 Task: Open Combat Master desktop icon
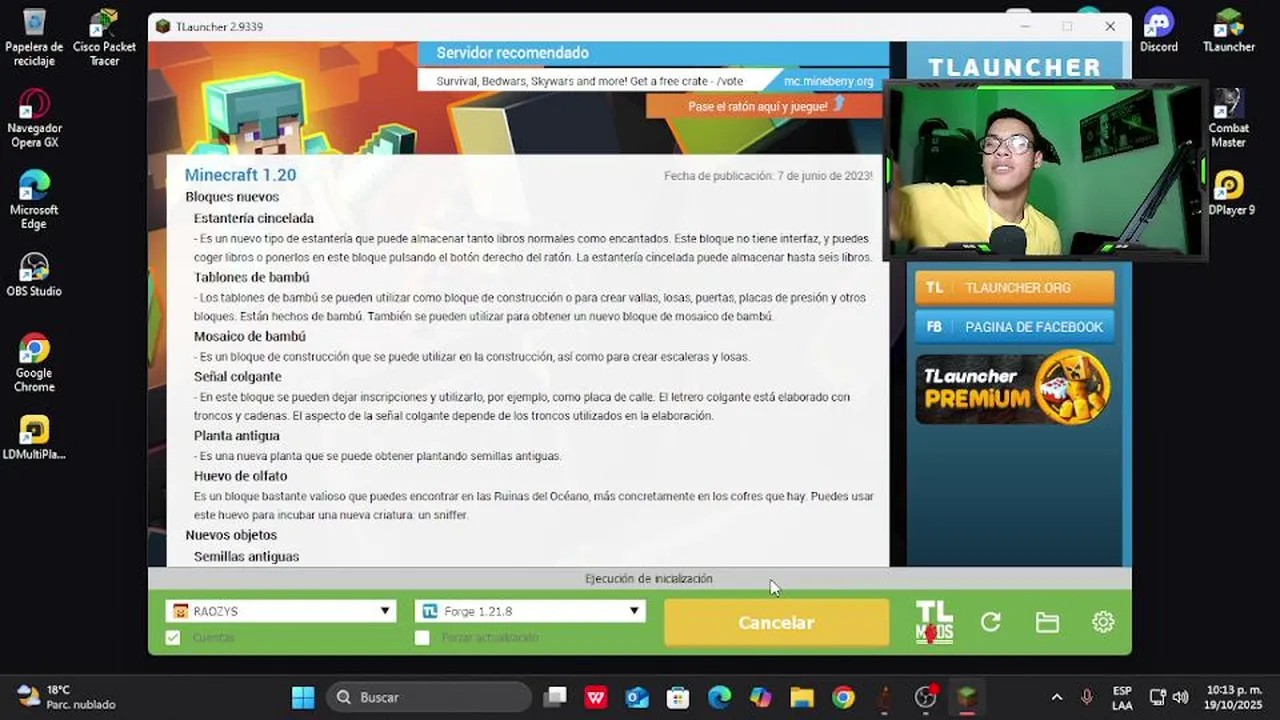[x=1228, y=118]
